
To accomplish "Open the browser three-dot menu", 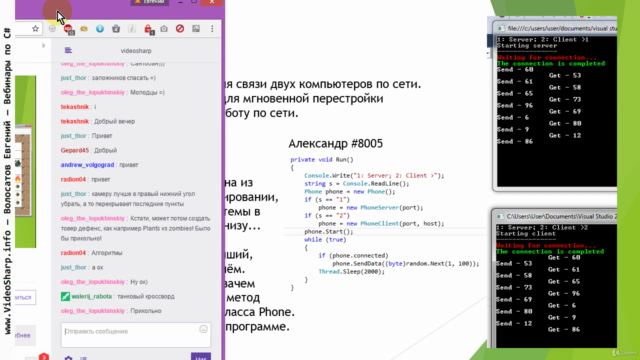I will 212,29.
